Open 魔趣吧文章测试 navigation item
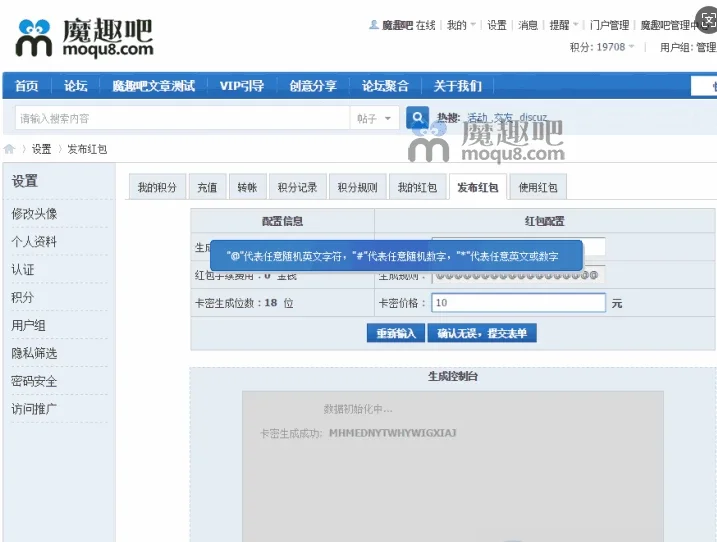Screen dimensions: 717x542 pyautogui.click(x=154, y=86)
